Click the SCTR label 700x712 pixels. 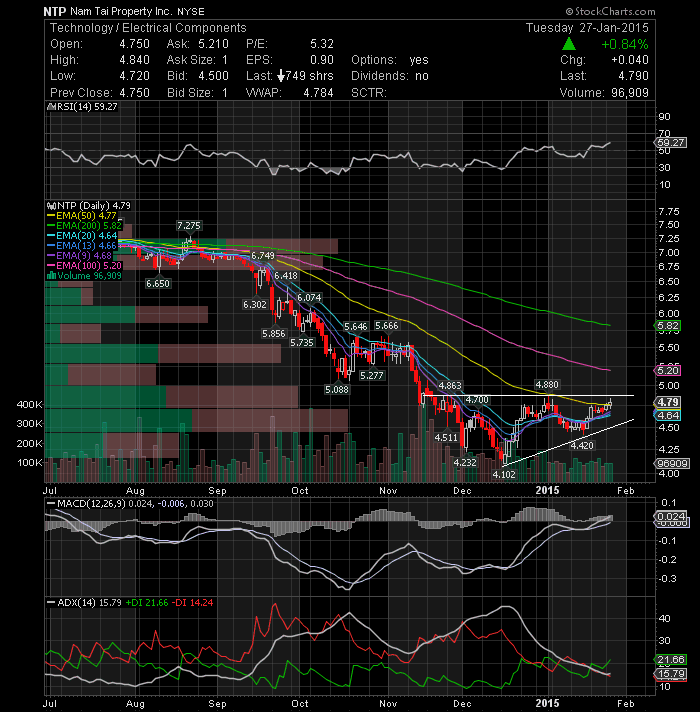click(x=369, y=93)
